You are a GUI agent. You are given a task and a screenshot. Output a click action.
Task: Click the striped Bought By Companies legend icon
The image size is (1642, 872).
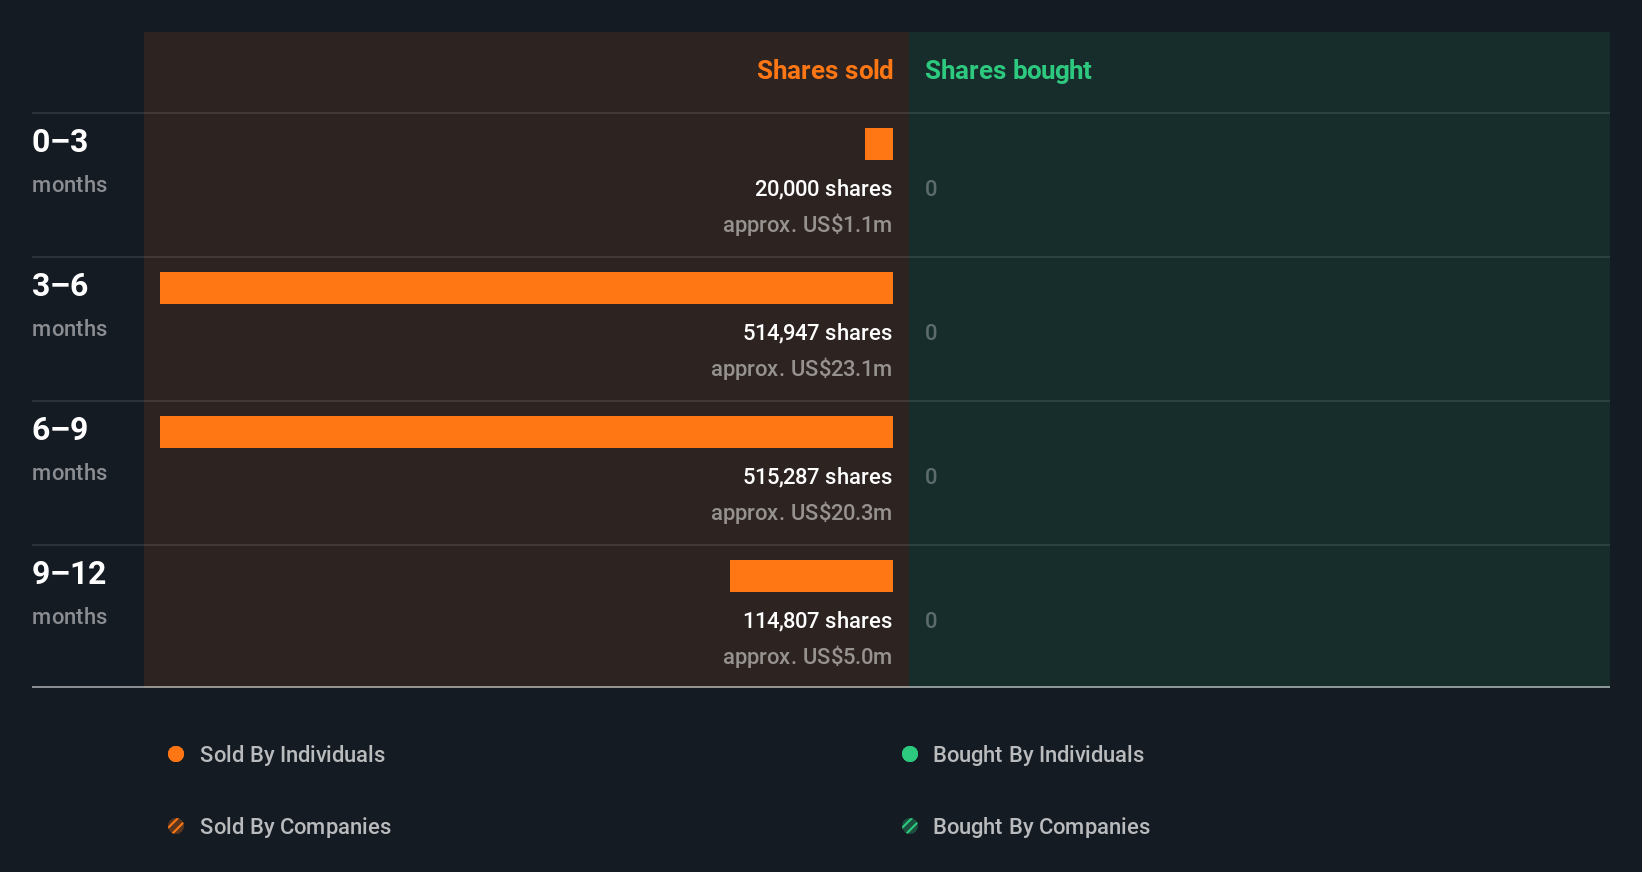[x=910, y=826]
